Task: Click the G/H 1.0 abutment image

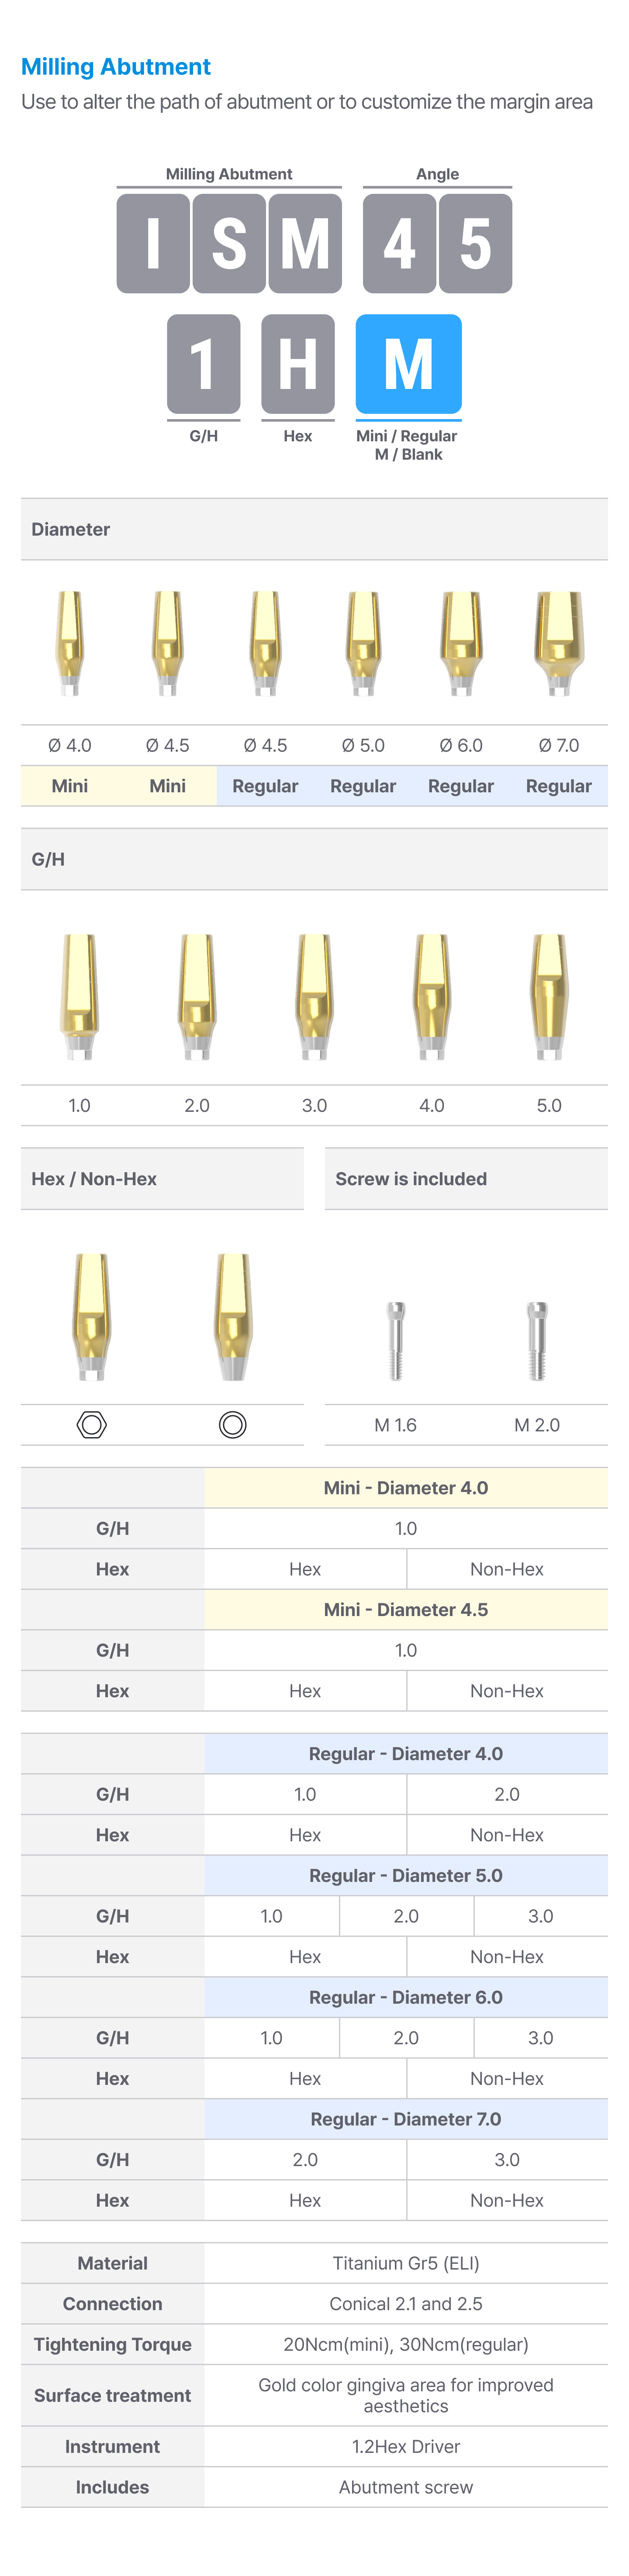Action: pos(80,995)
